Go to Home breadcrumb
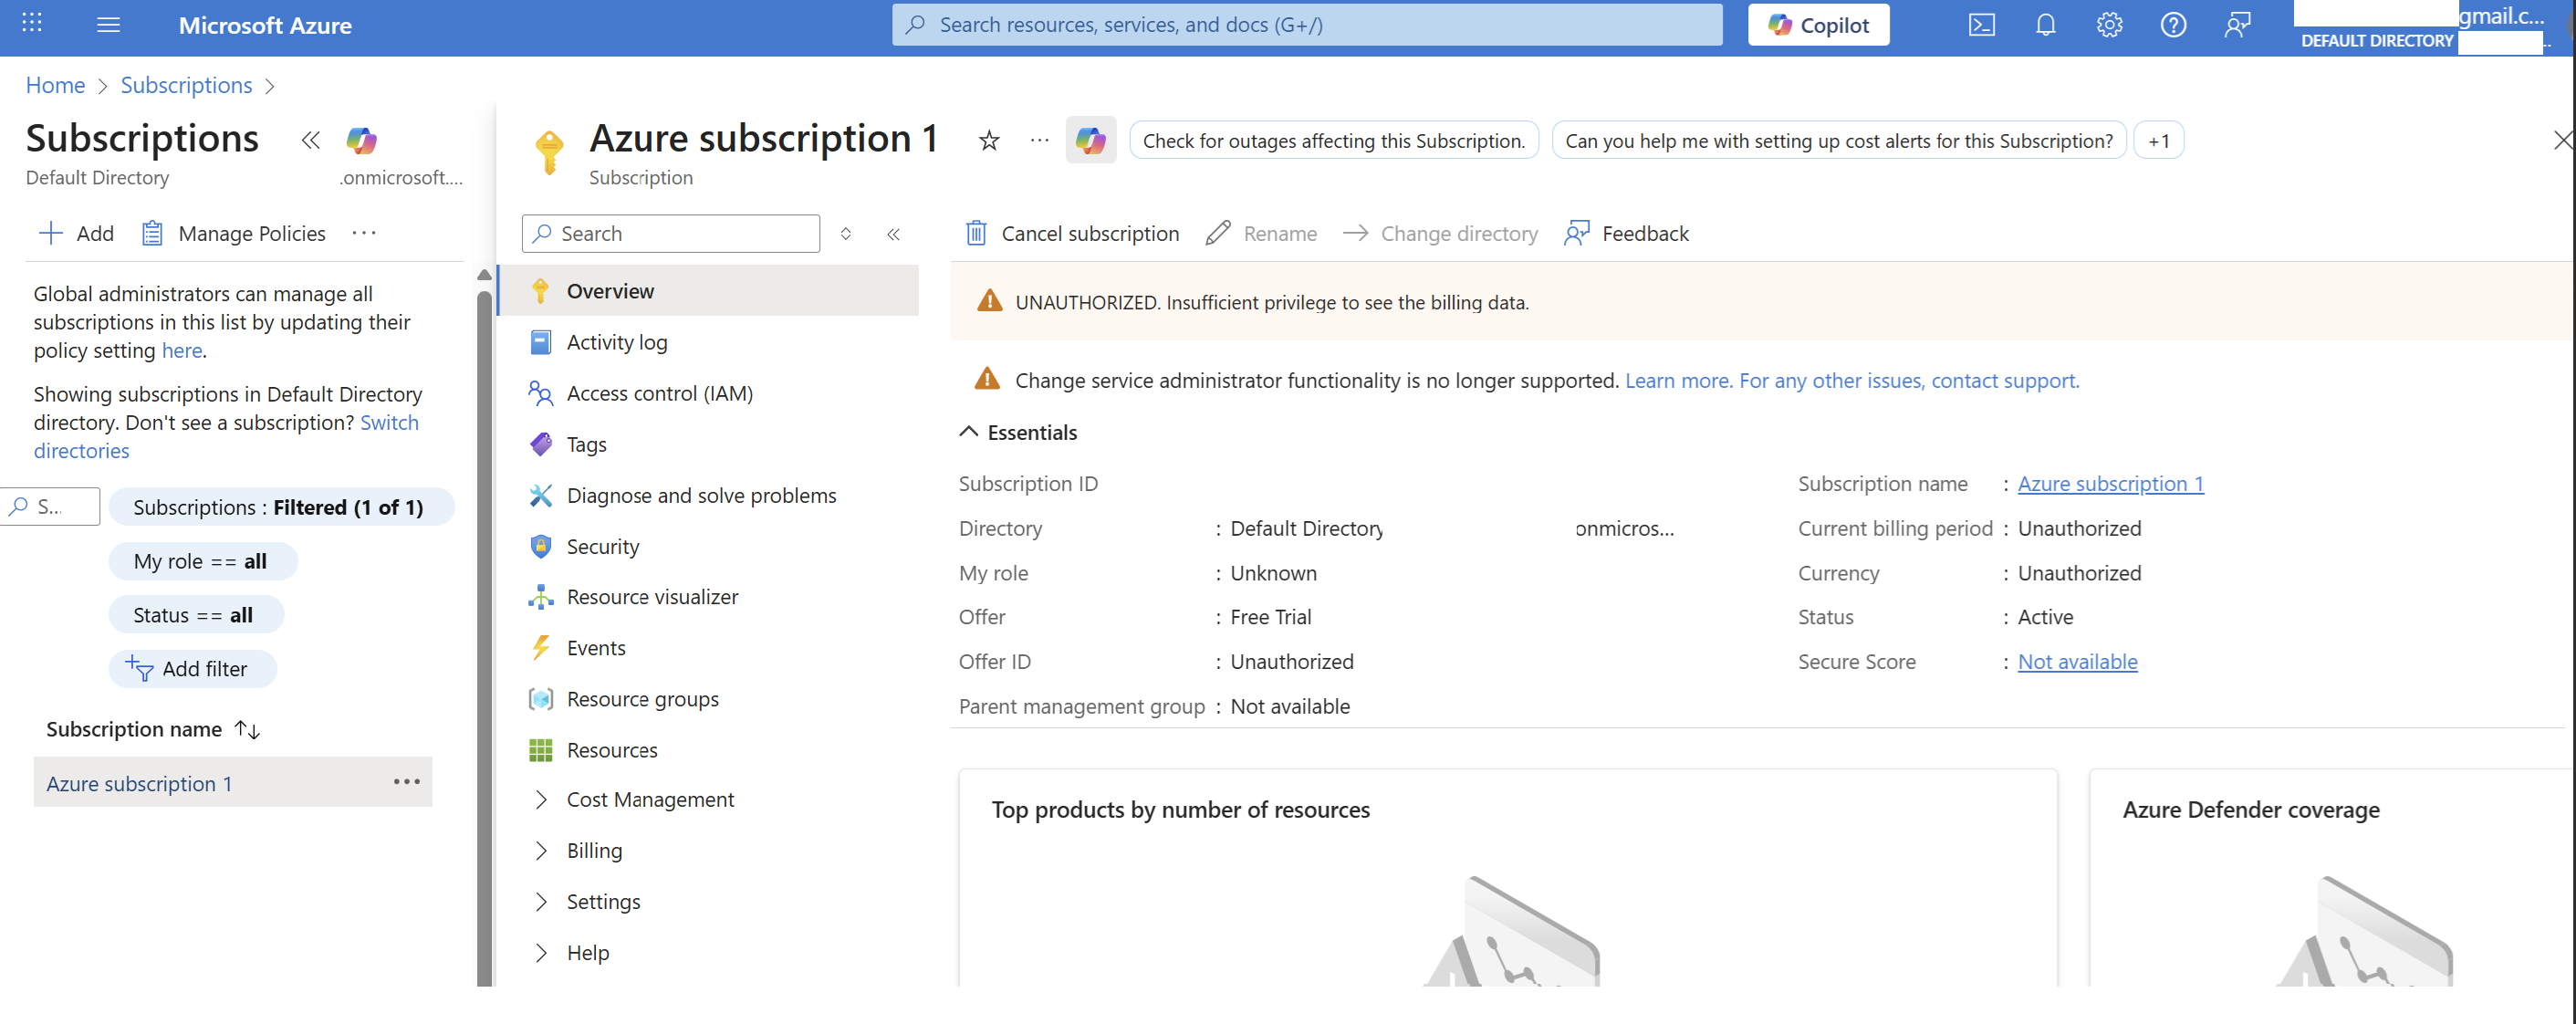This screenshot has width=2576, height=1024. pyautogui.click(x=55, y=85)
